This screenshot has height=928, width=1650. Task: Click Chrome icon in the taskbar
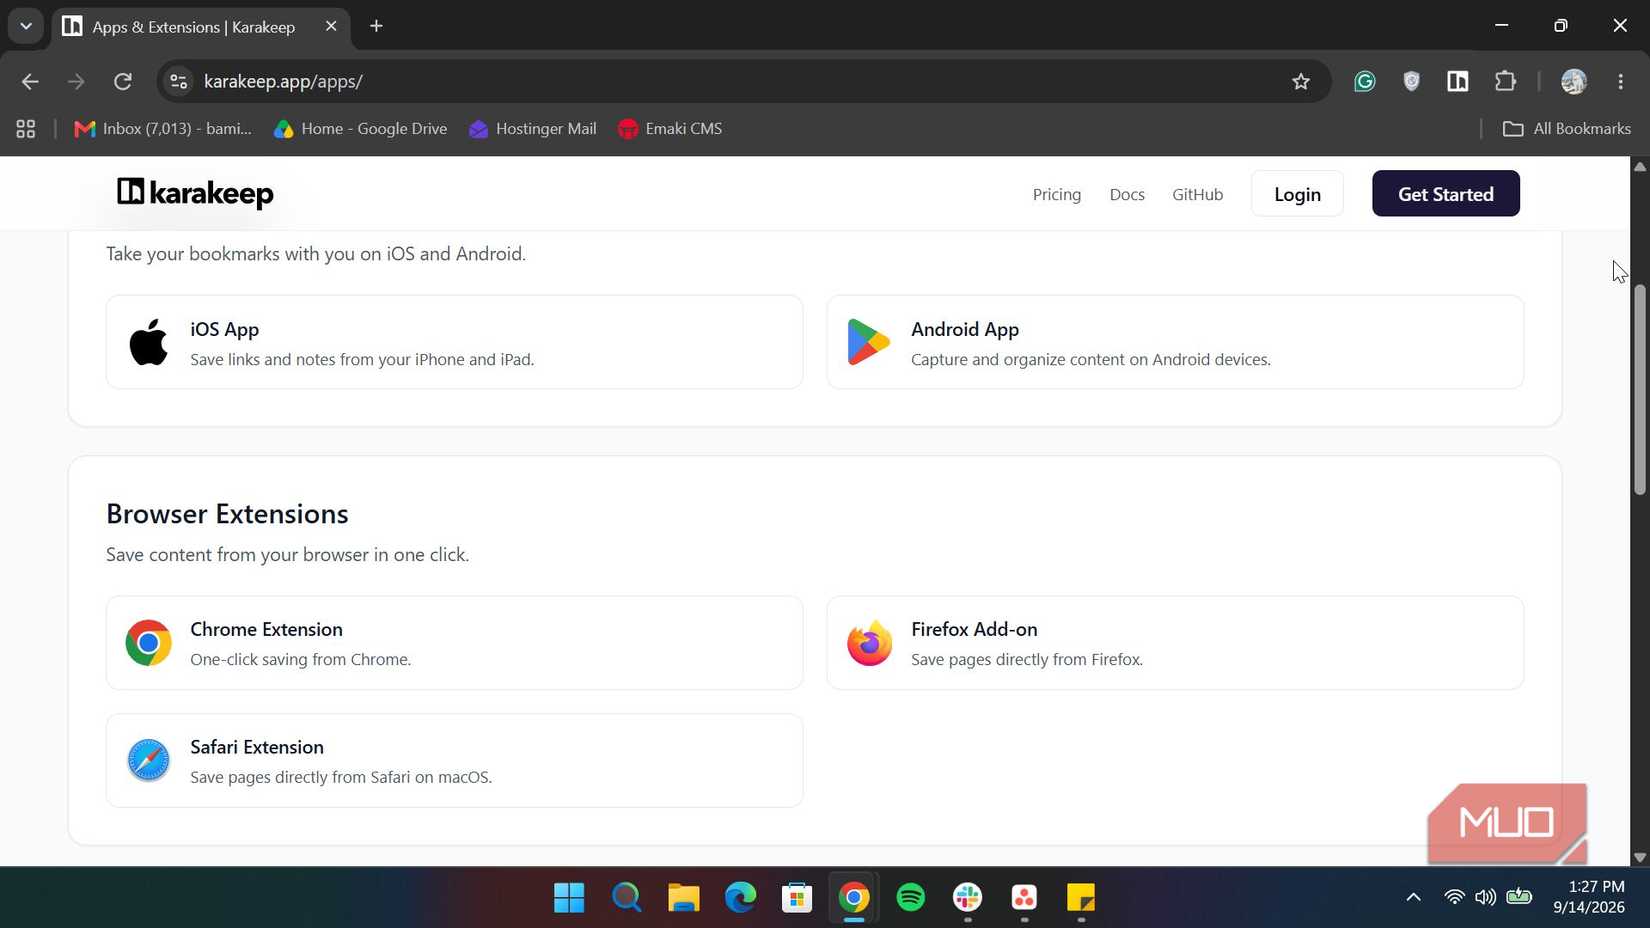[854, 897]
